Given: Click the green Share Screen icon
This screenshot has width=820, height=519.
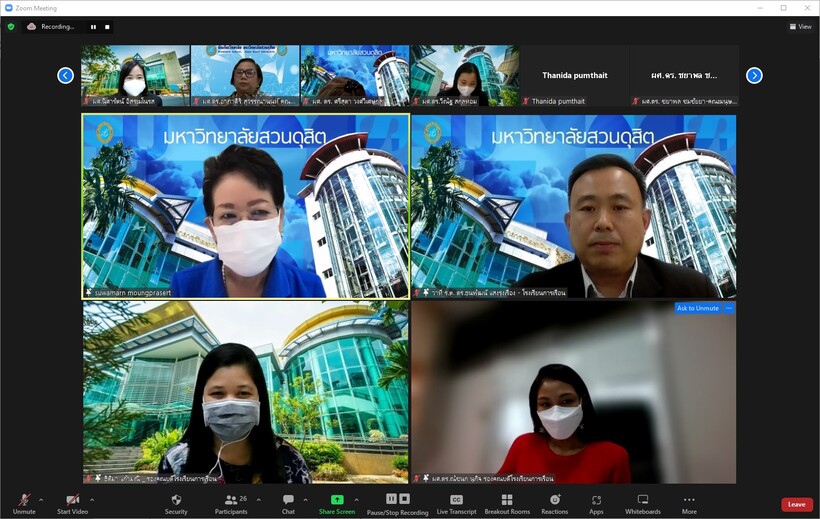Looking at the screenshot, I should click(337, 500).
